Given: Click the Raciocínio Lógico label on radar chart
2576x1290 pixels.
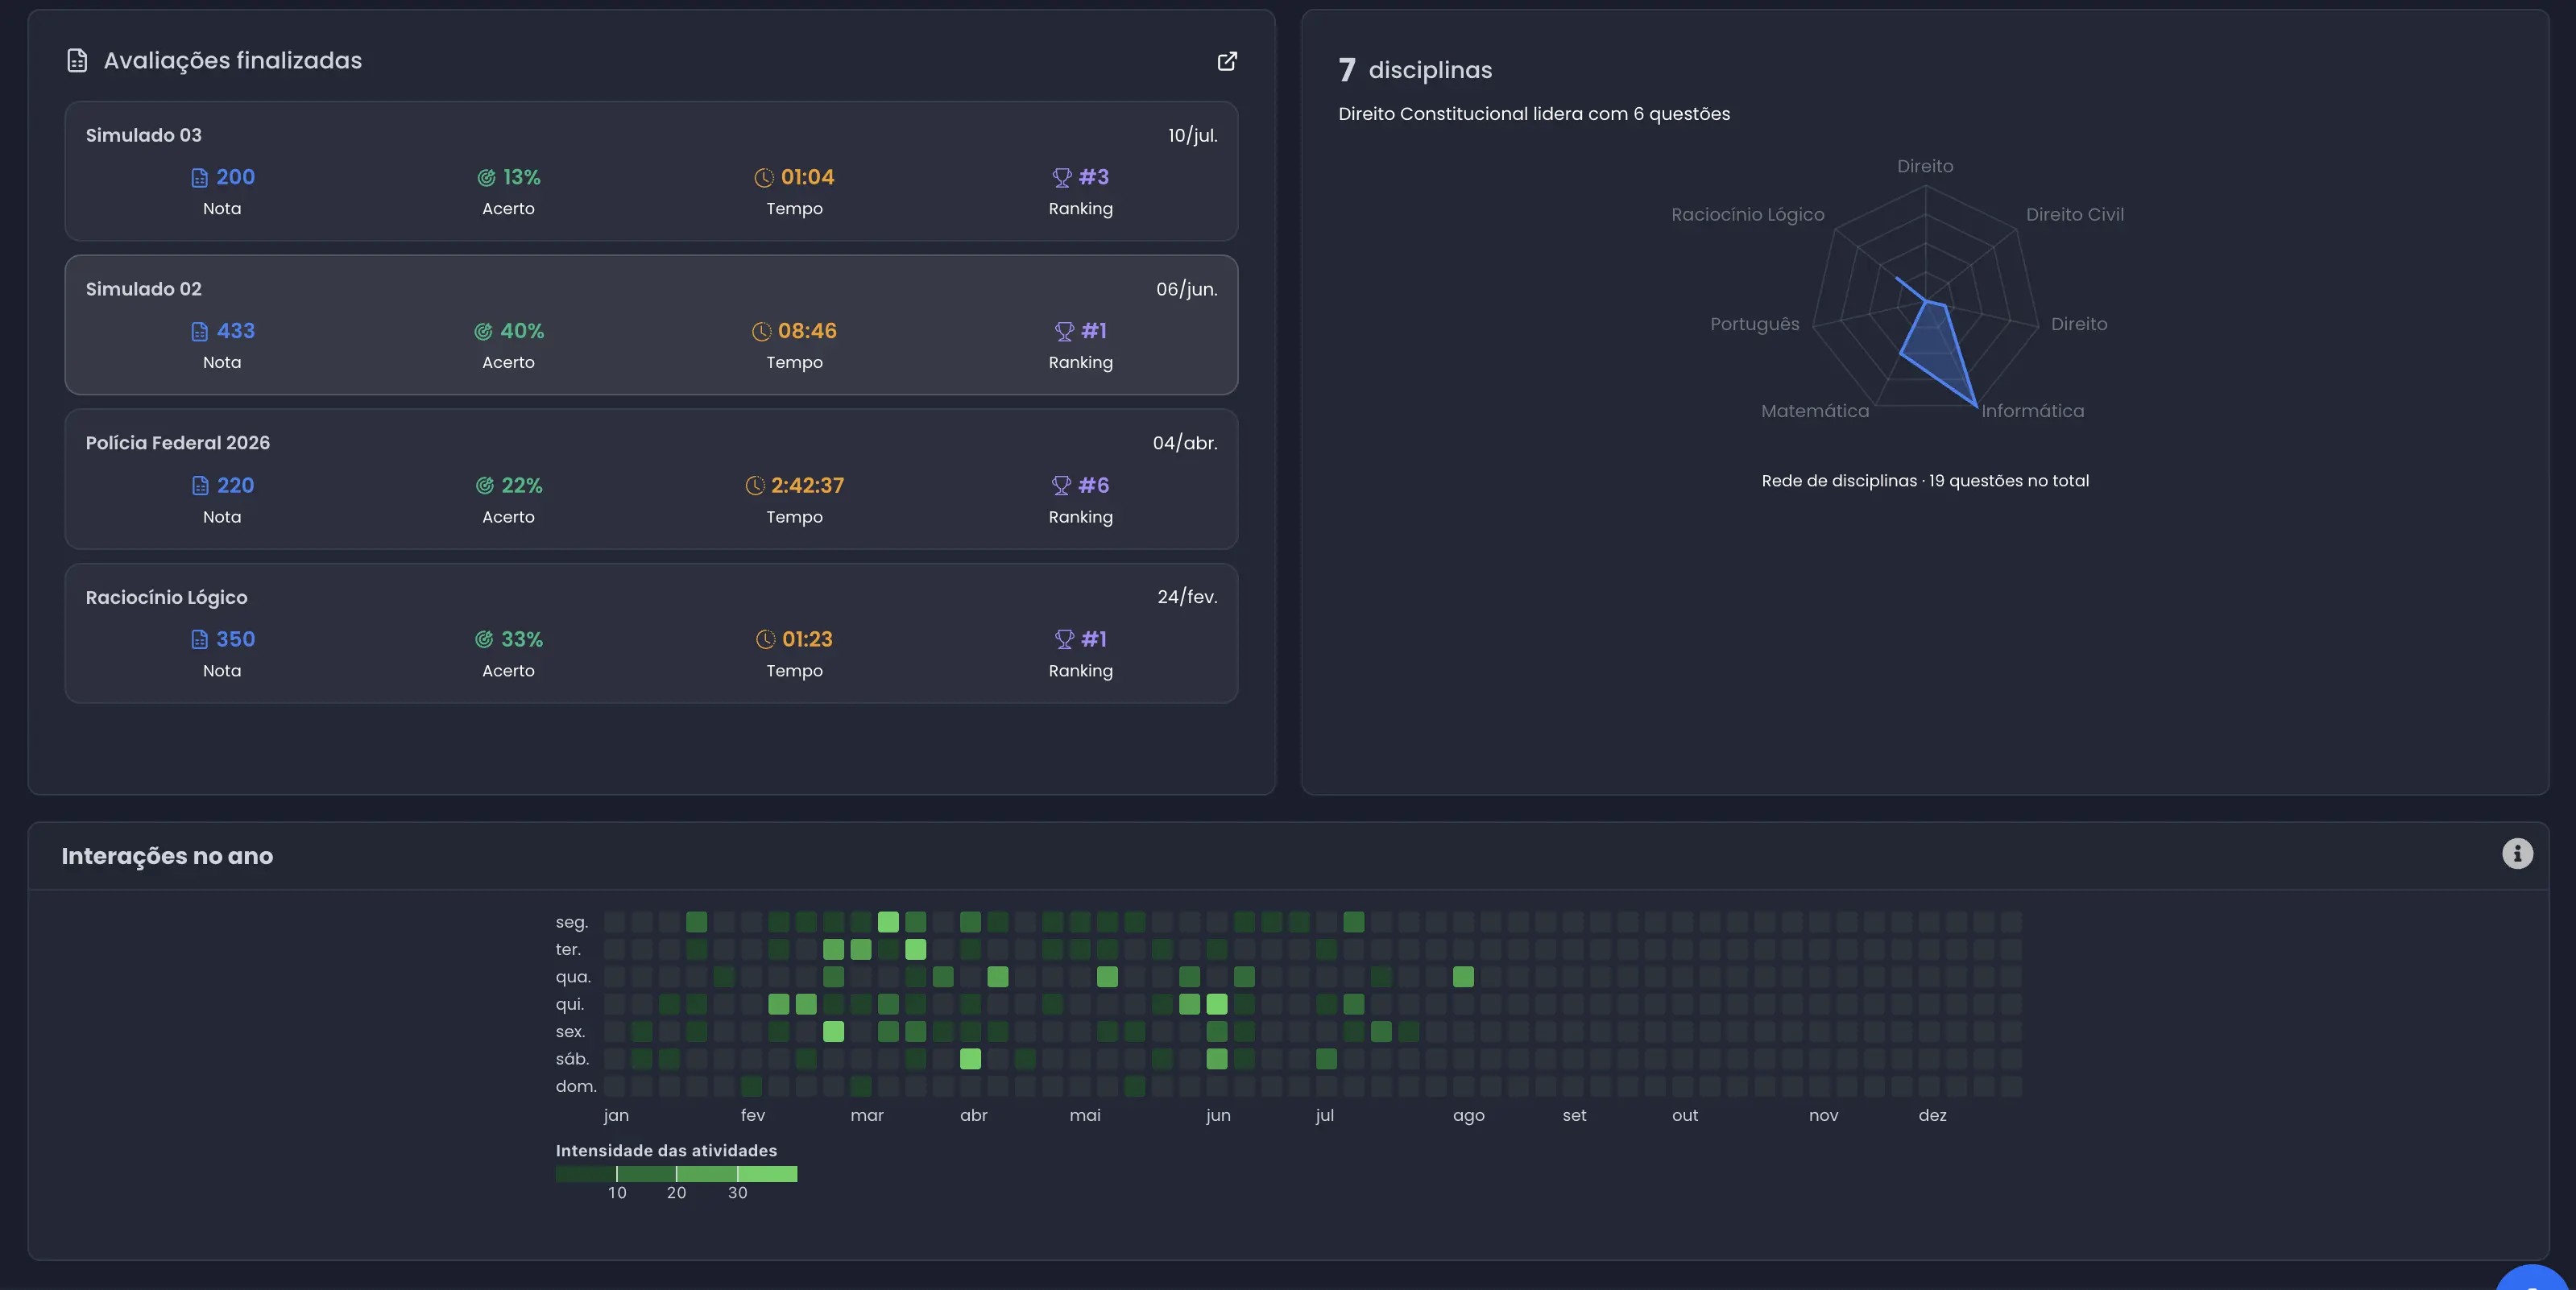Looking at the screenshot, I should click(x=1748, y=215).
